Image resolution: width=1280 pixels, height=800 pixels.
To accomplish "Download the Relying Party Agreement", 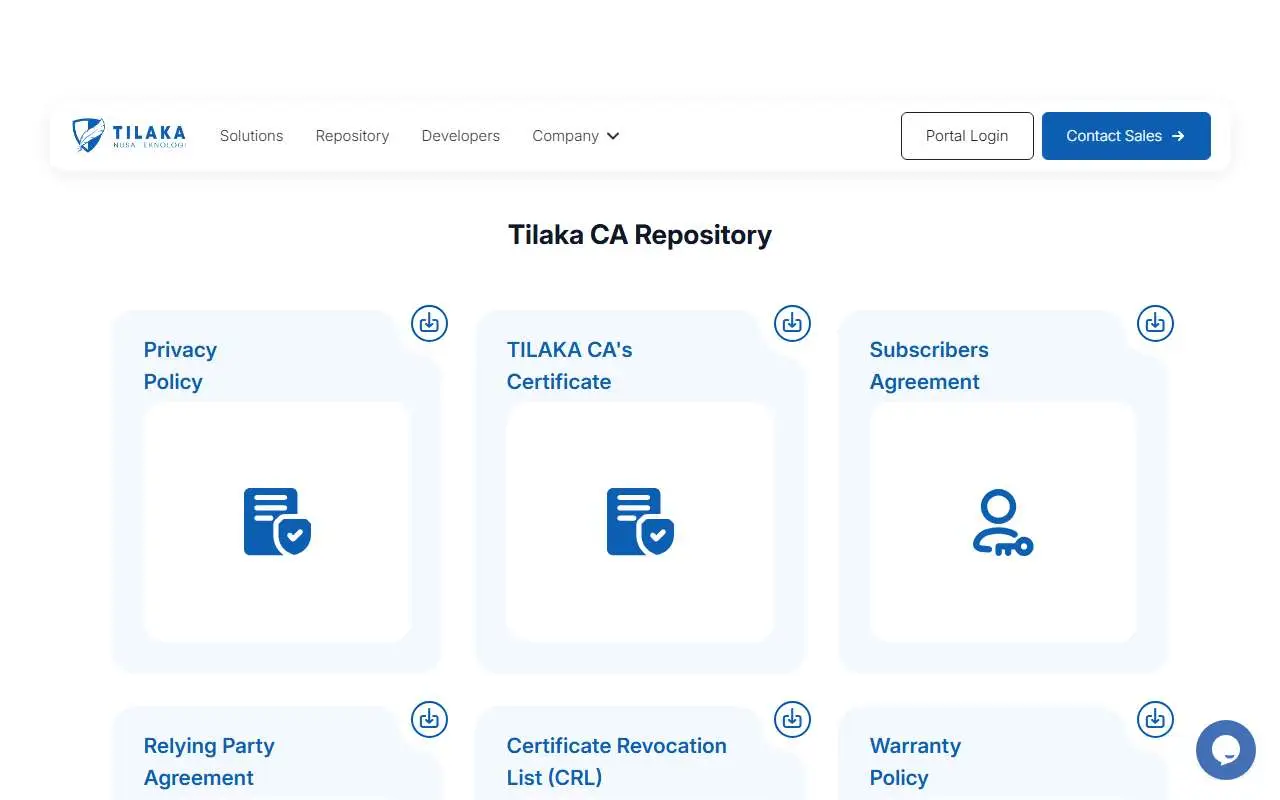I will coord(430,719).
